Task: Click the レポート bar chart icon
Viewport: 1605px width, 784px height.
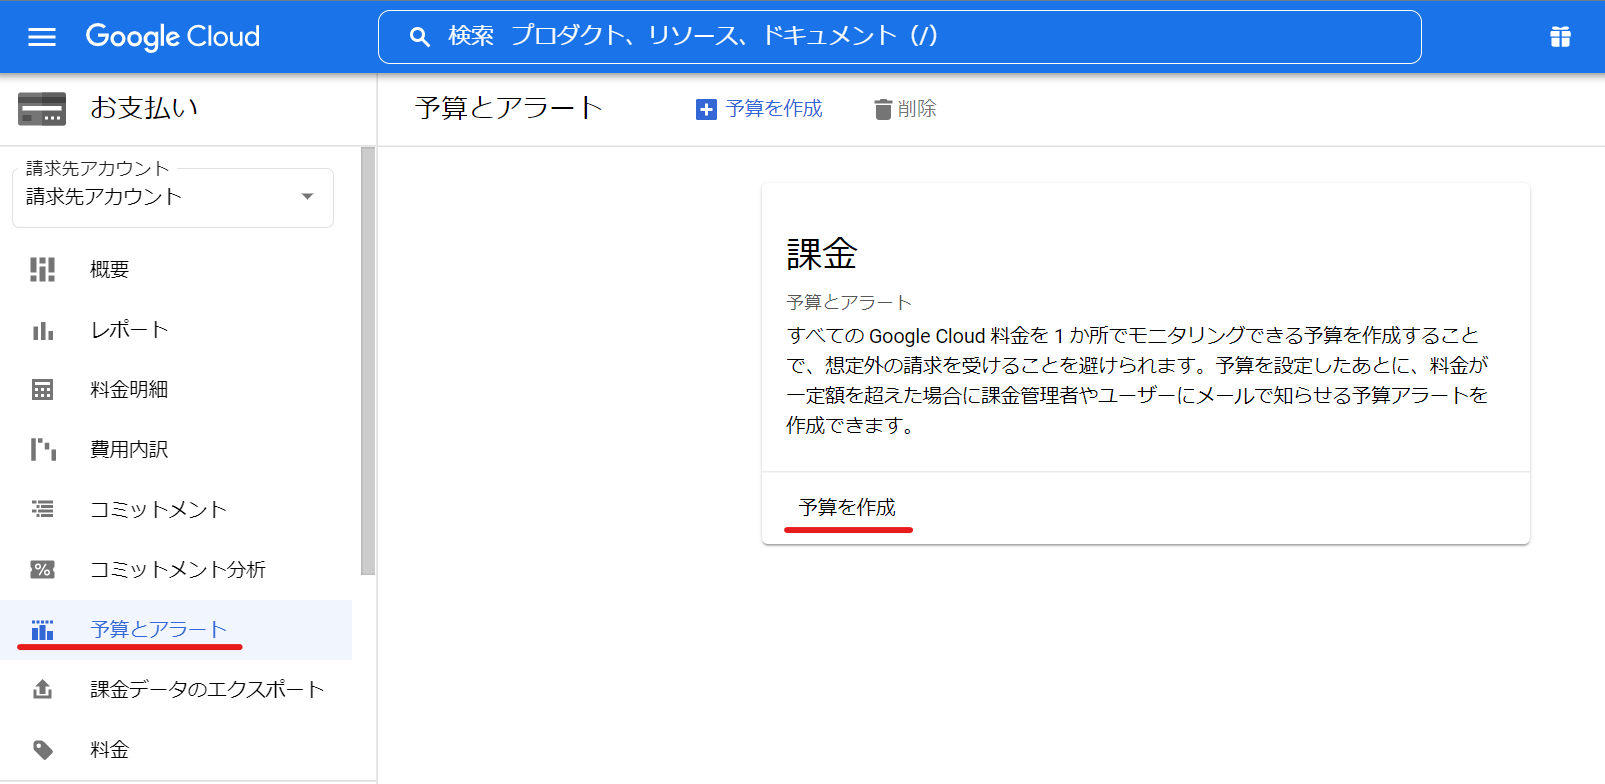Action: tap(42, 330)
